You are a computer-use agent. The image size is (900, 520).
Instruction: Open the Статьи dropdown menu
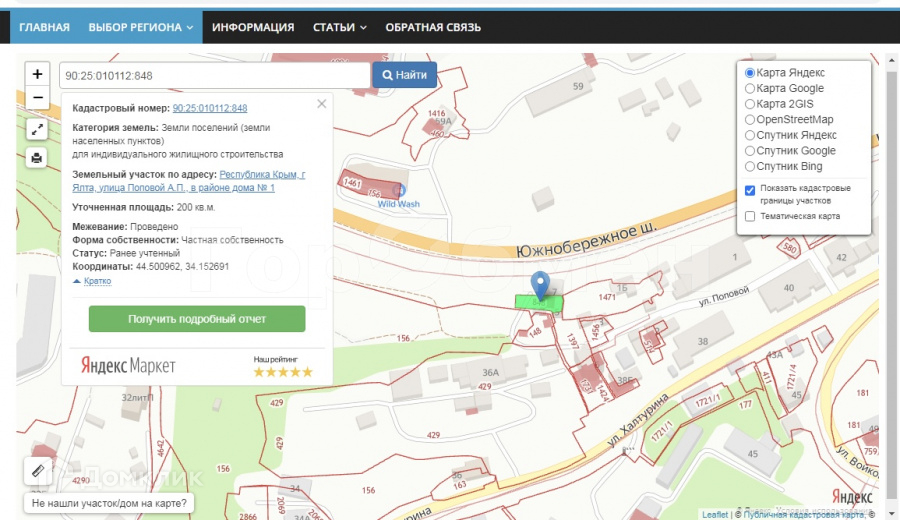pos(339,27)
